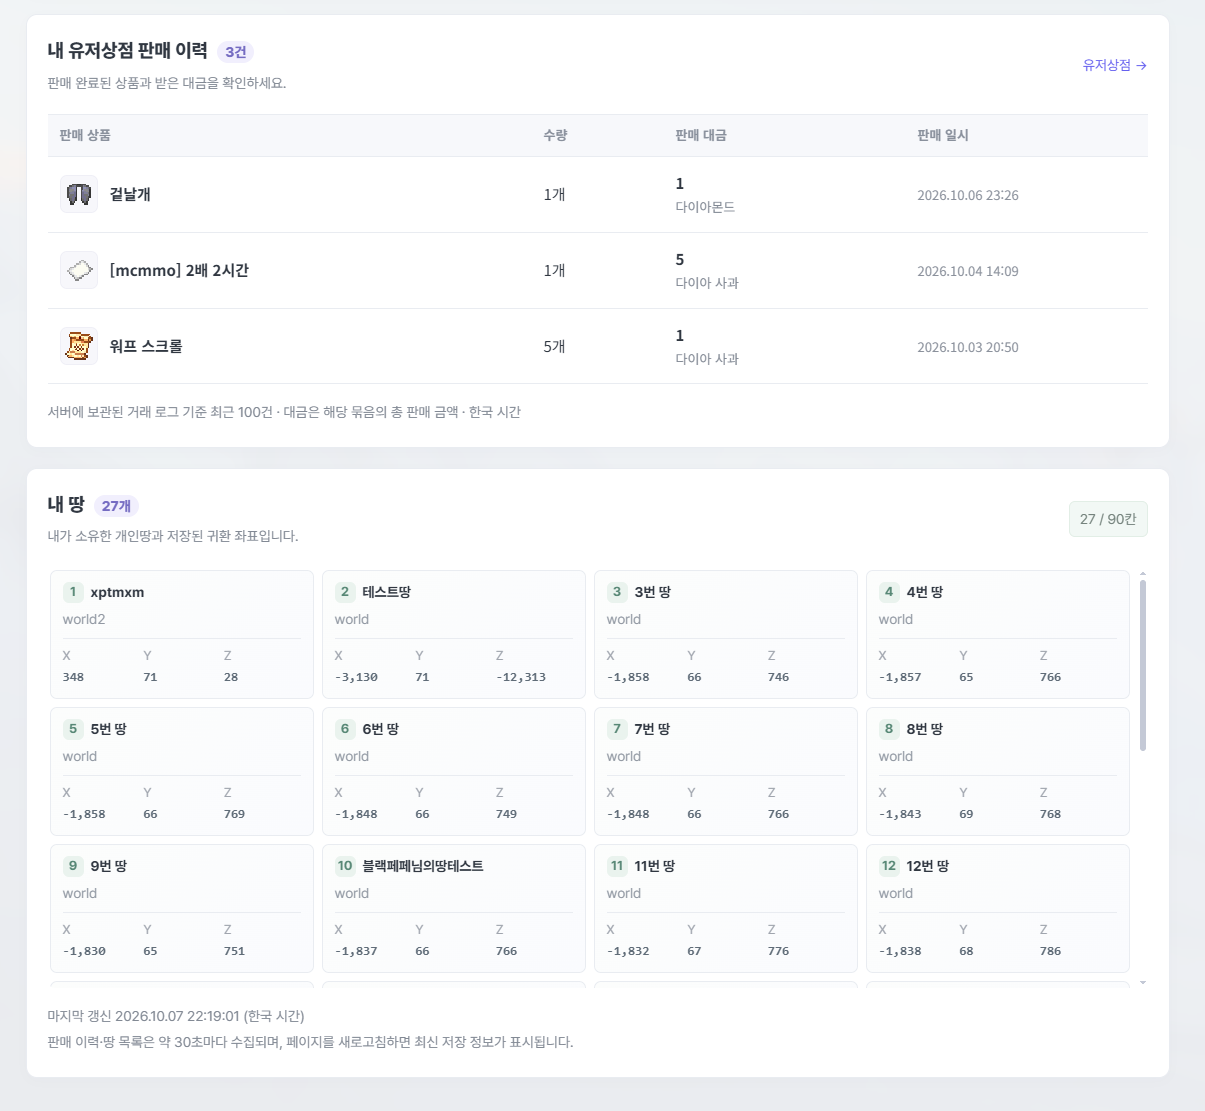Click the 2026.10.04 14:09 sale date
1205x1111 pixels.
point(968,271)
